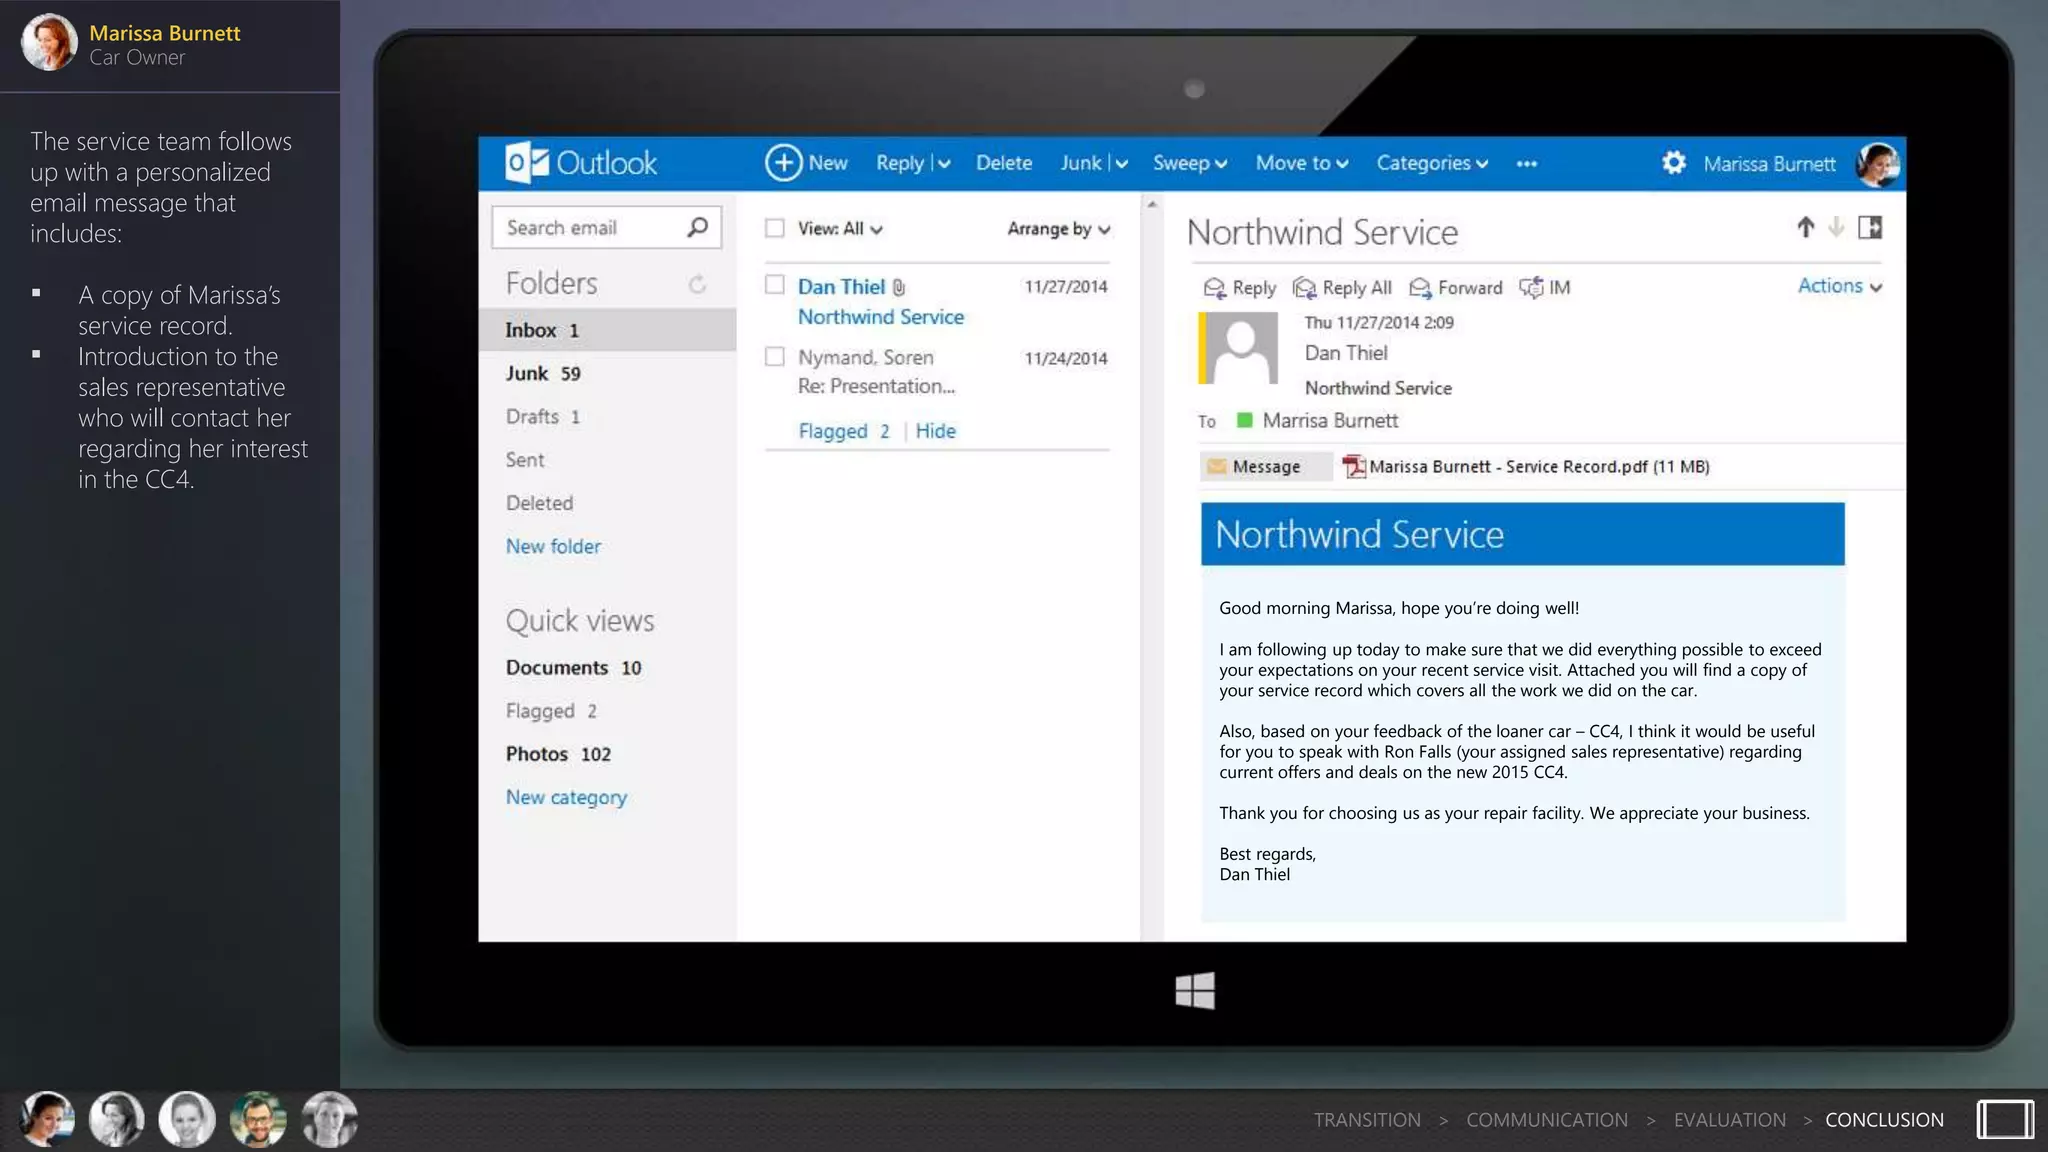Screen dimensions: 2048x1152
Task: Click the search magnifier icon
Action: (x=697, y=228)
